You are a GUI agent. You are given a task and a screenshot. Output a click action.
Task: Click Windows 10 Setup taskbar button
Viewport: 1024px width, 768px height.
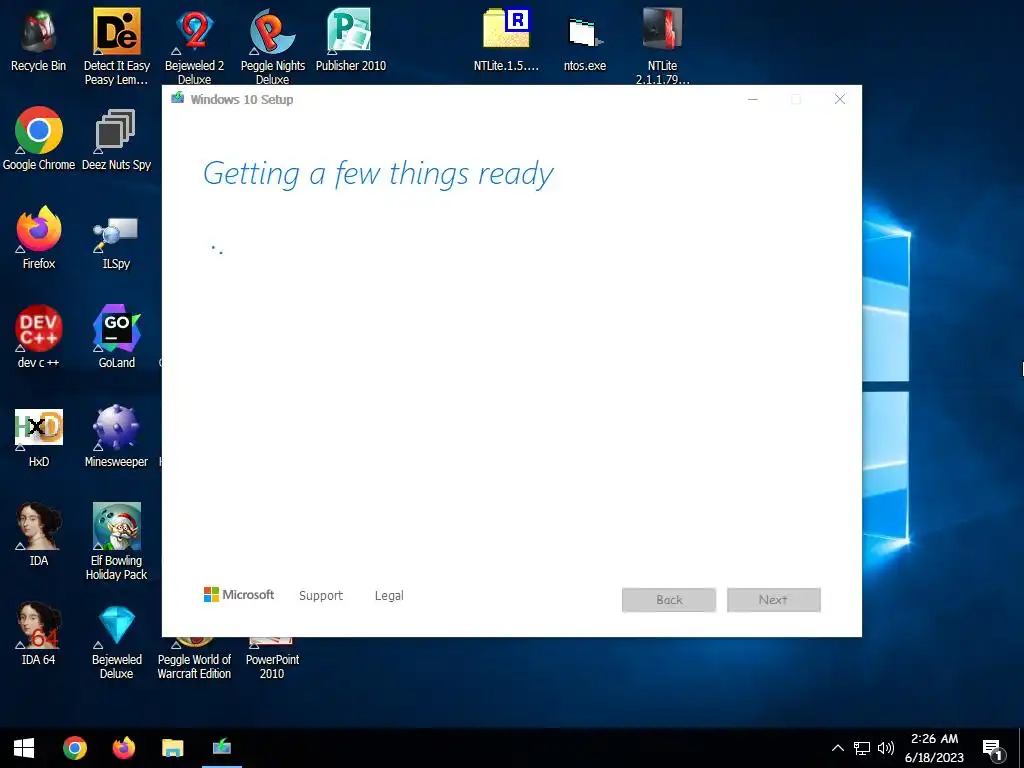click(x=222, y=748)
